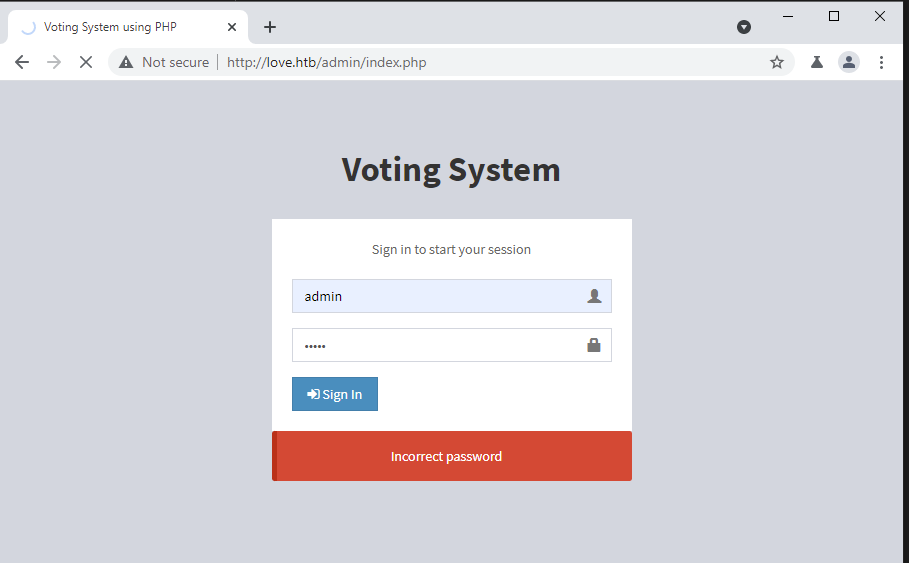The height and width of the screenshot is (563, 909).
Task: Click the circular dropdown arrow in title bar
Action: [744, 27]
